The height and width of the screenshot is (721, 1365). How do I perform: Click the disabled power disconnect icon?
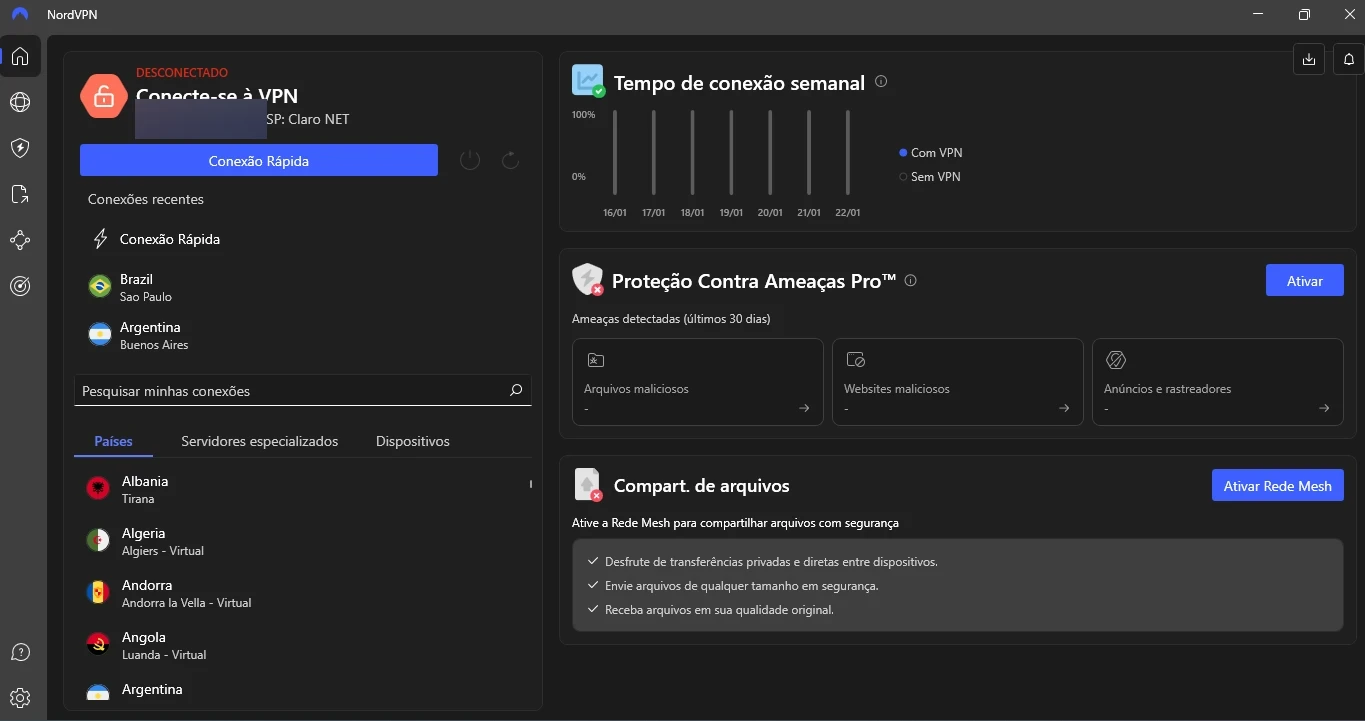pyautogui.click(x=470, y=160)
